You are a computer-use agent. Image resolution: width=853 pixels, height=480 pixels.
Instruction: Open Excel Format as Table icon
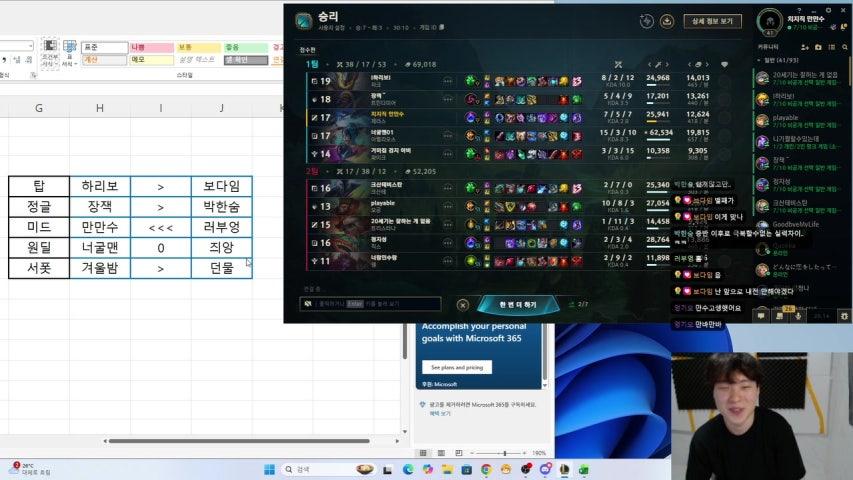click(69, 53)
